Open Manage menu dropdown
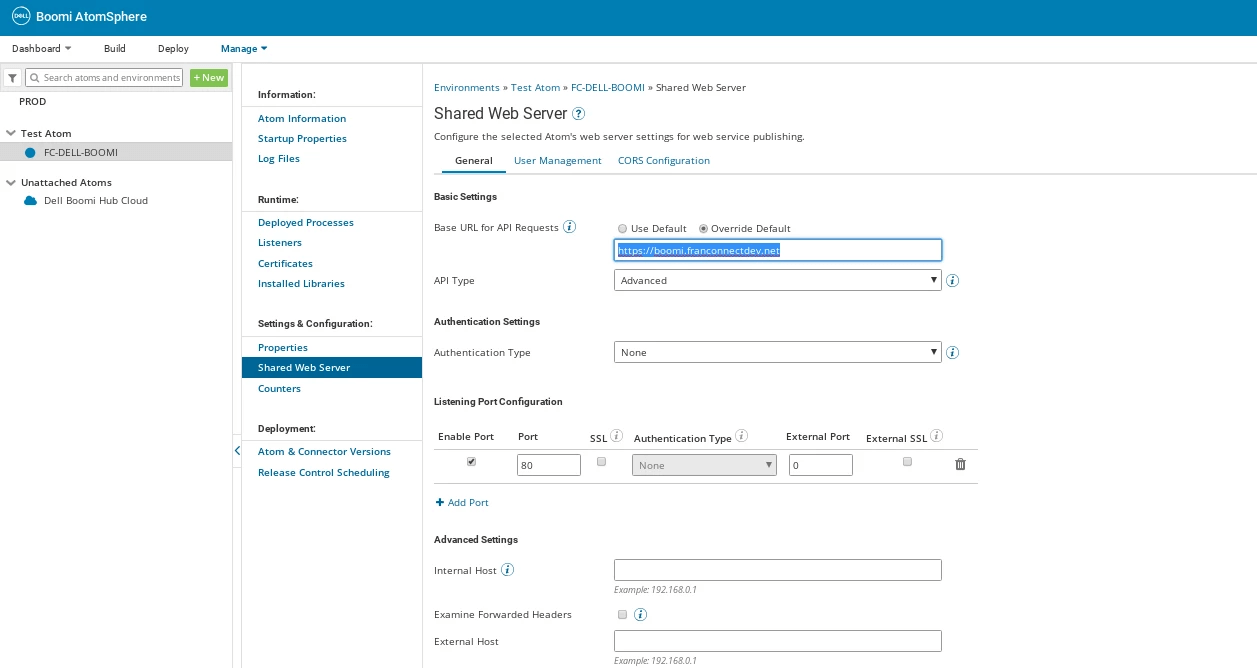The image size is (1257, 668). (x=244, y=48)
